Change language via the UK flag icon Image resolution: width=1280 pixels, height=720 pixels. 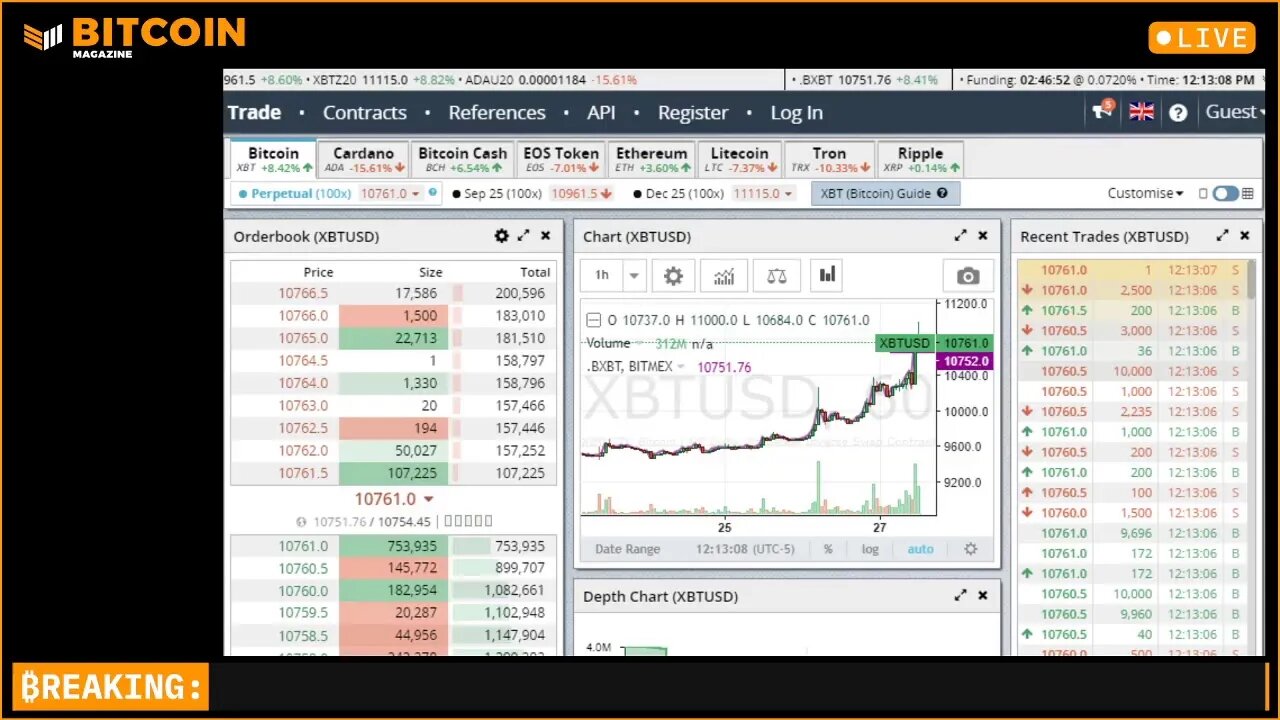pos(1141,112)
